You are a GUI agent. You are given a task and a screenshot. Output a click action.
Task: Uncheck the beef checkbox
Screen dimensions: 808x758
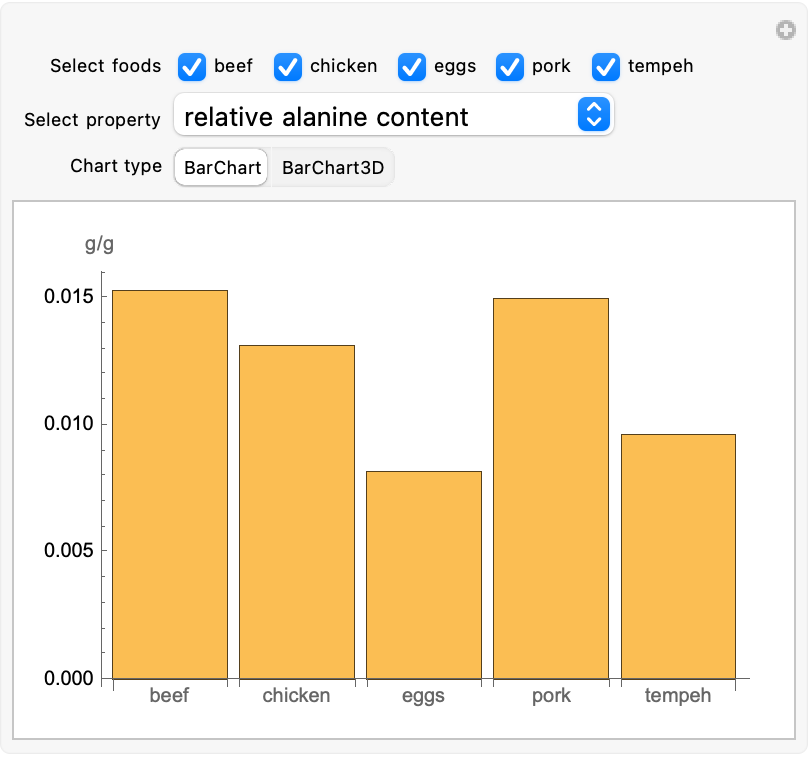point(192,67)
